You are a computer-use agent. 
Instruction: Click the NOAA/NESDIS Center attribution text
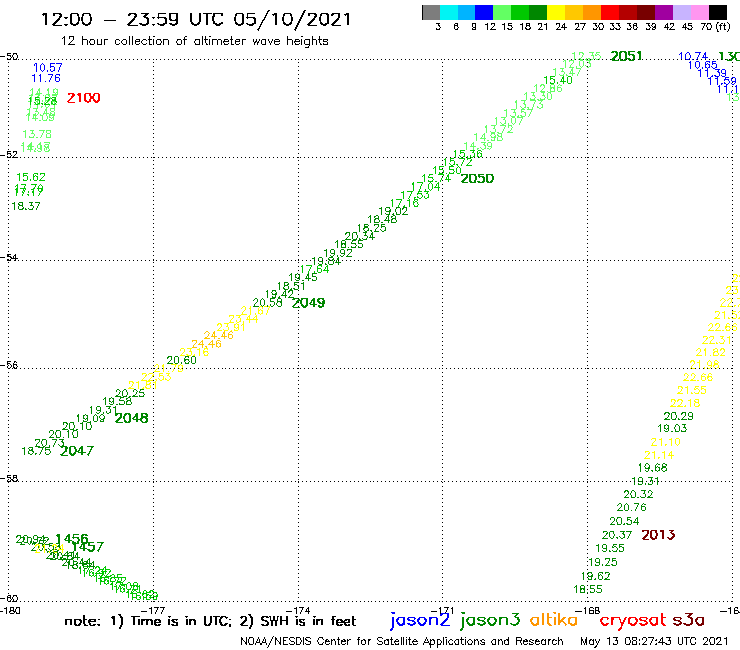(x=402, y=642)
